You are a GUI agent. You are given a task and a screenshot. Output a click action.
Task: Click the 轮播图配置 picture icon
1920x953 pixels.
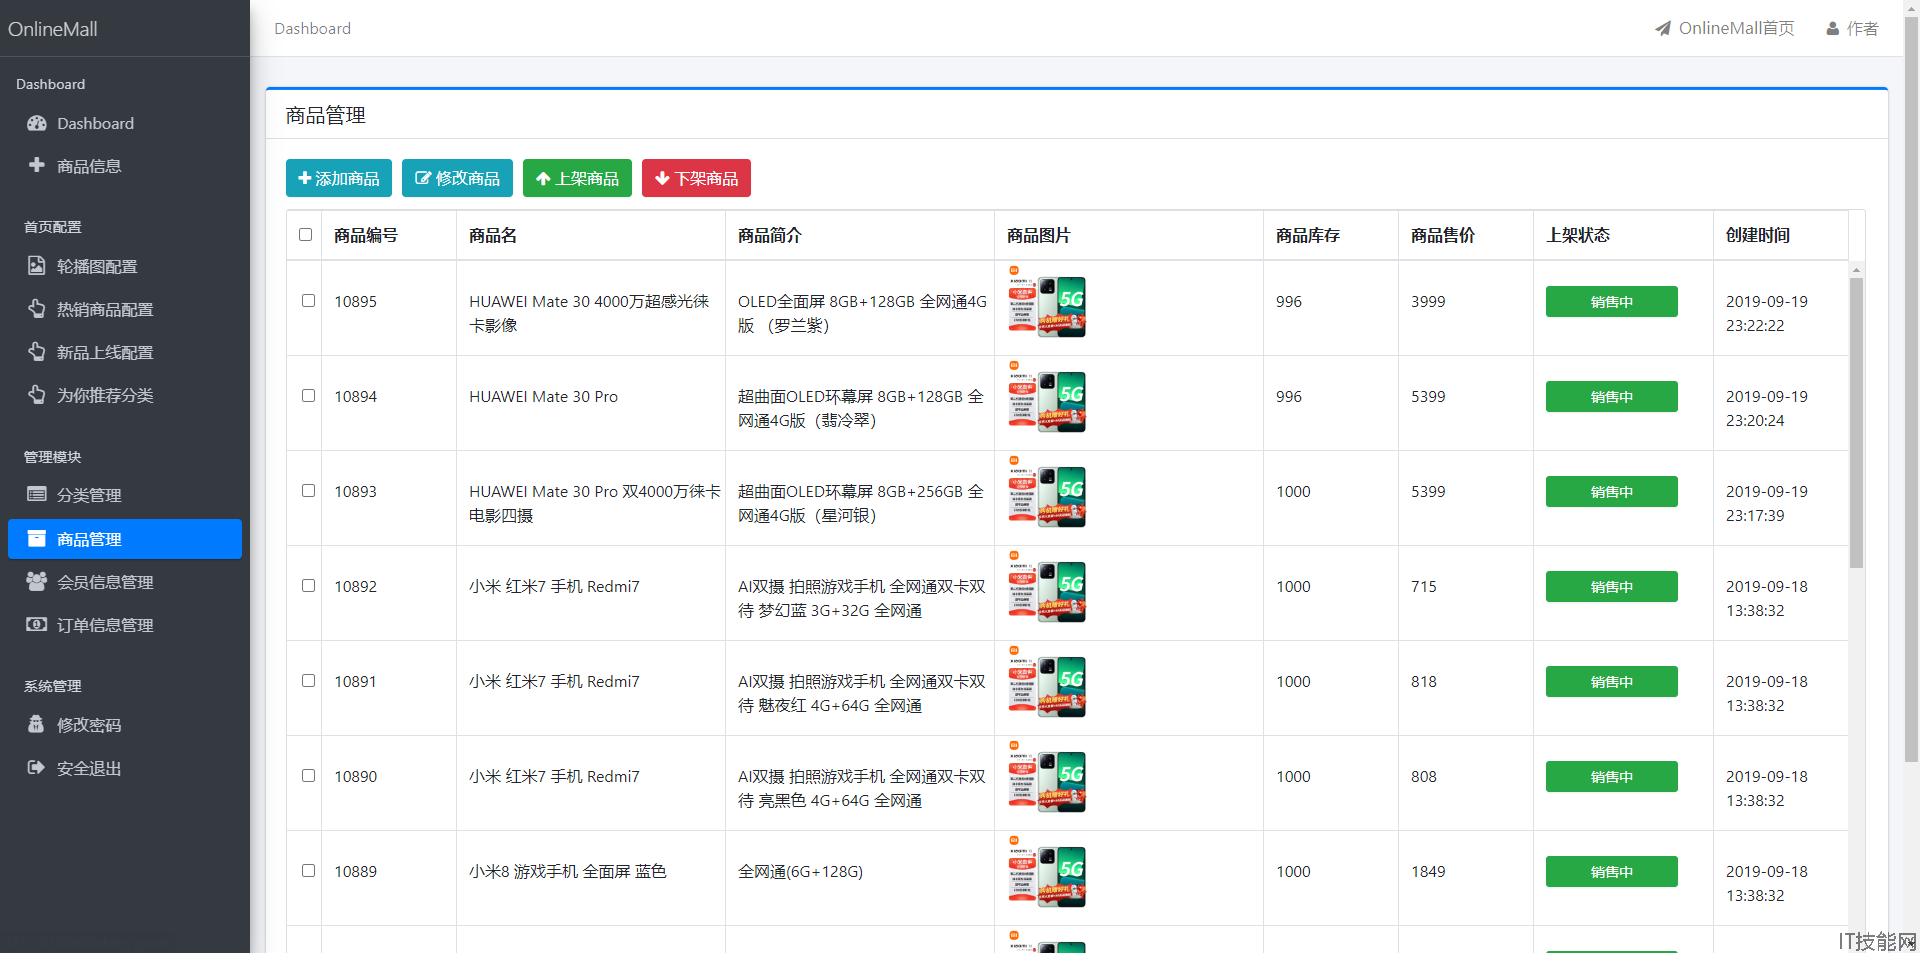click(x=37, y=266)
